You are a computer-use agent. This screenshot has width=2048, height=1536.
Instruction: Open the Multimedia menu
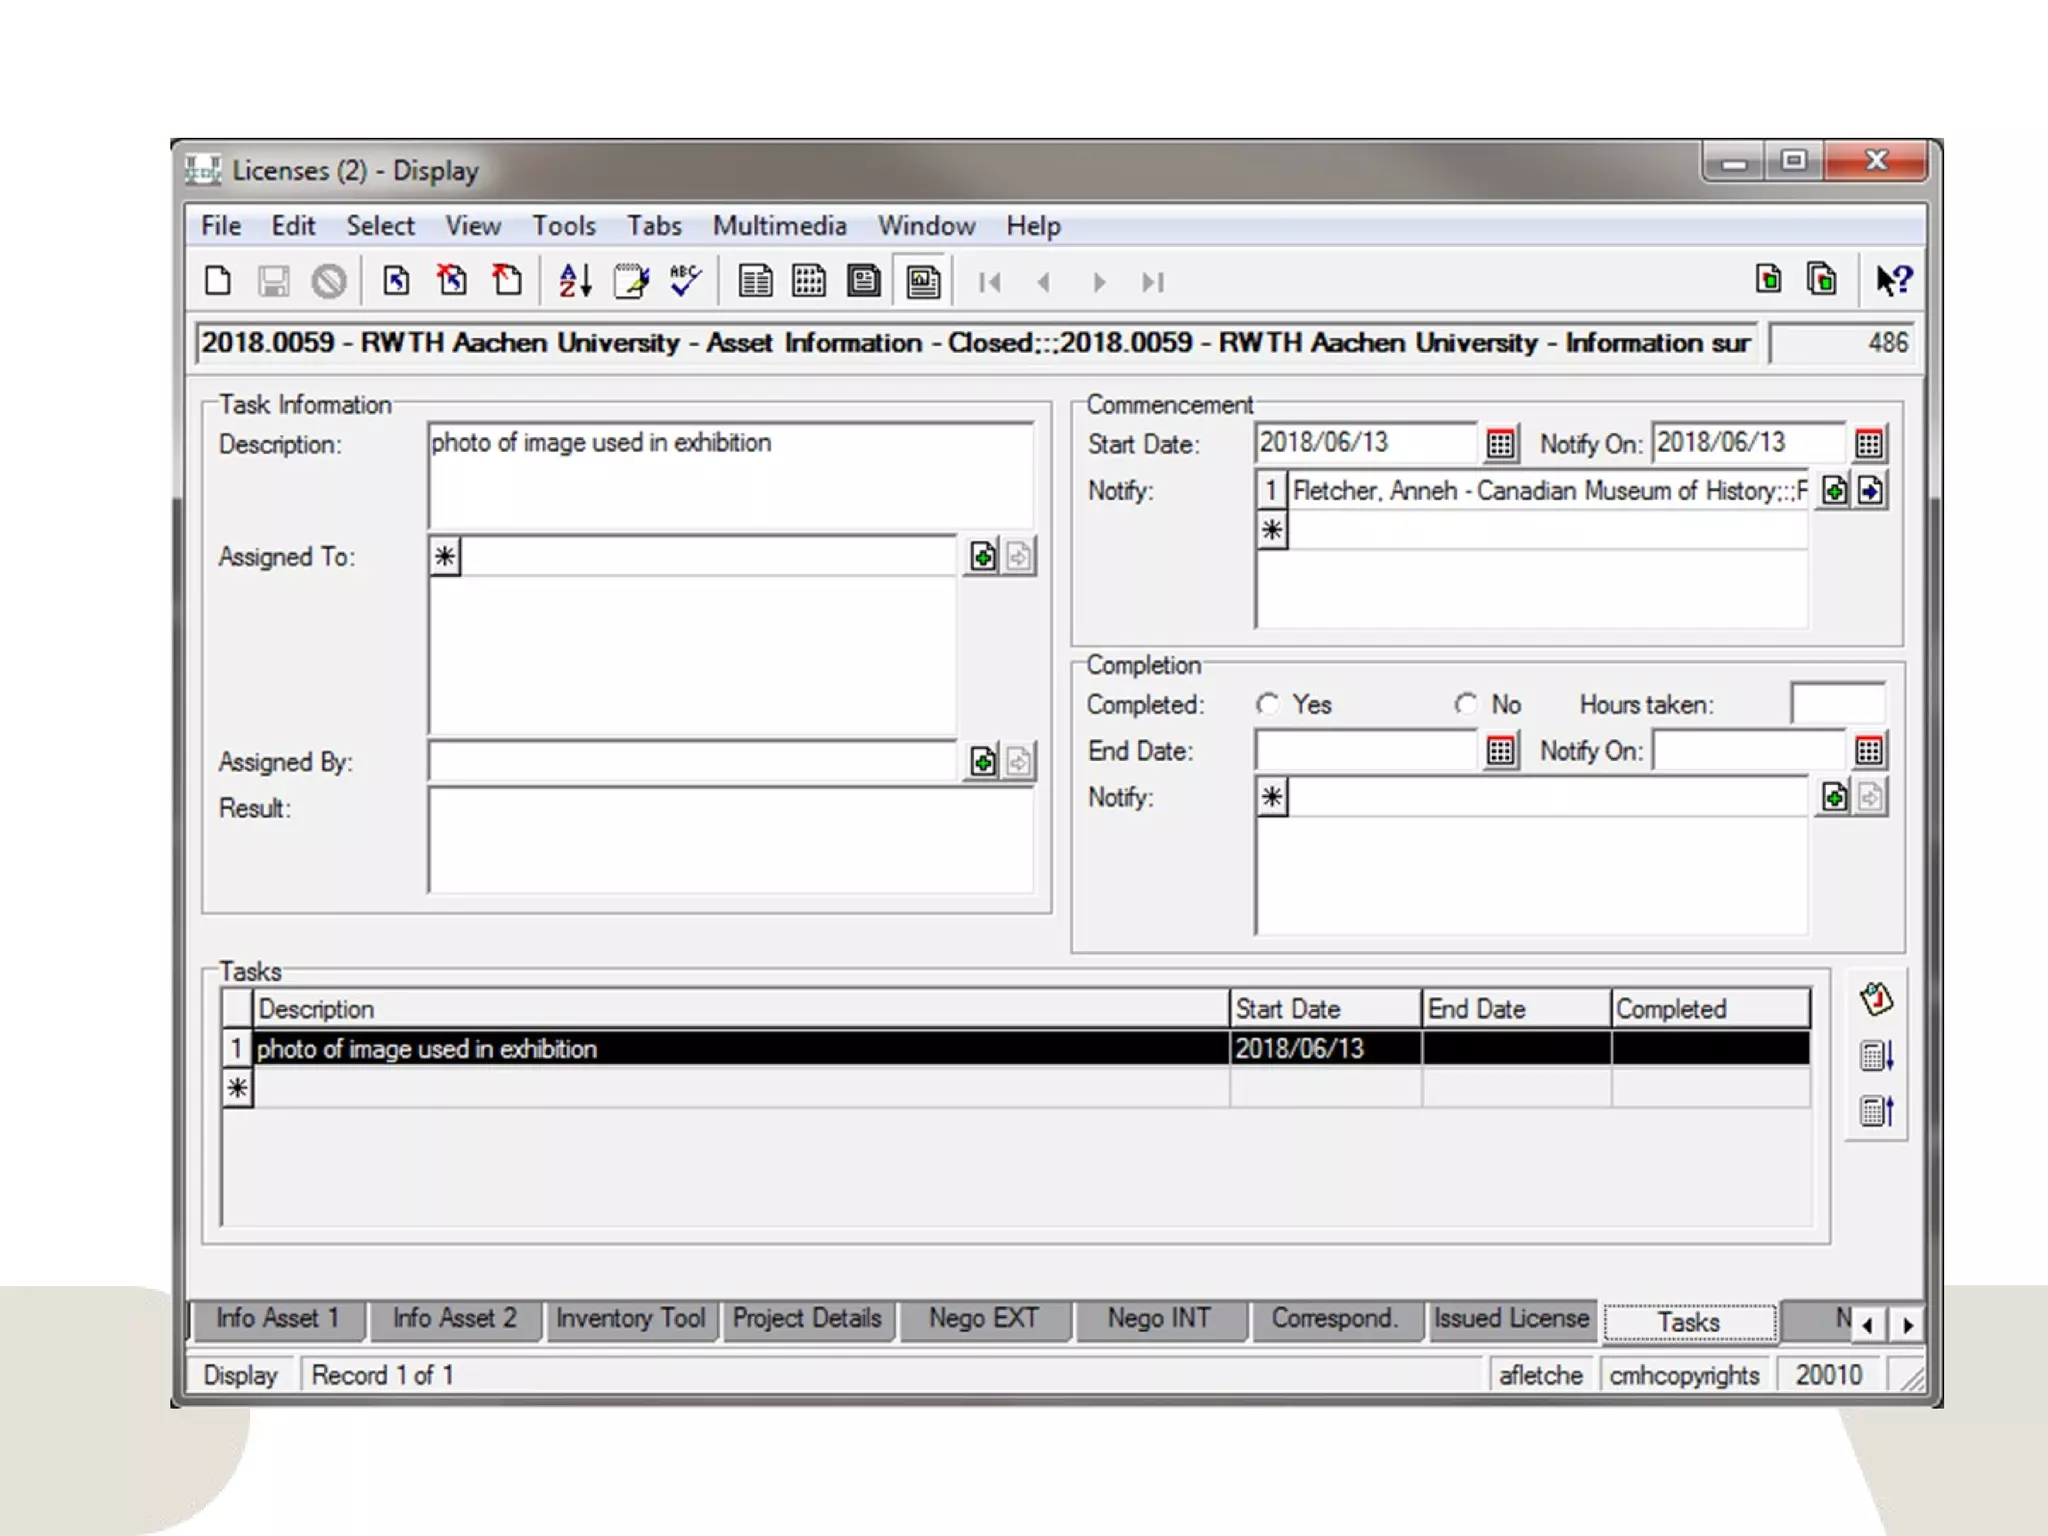[779, 226]
